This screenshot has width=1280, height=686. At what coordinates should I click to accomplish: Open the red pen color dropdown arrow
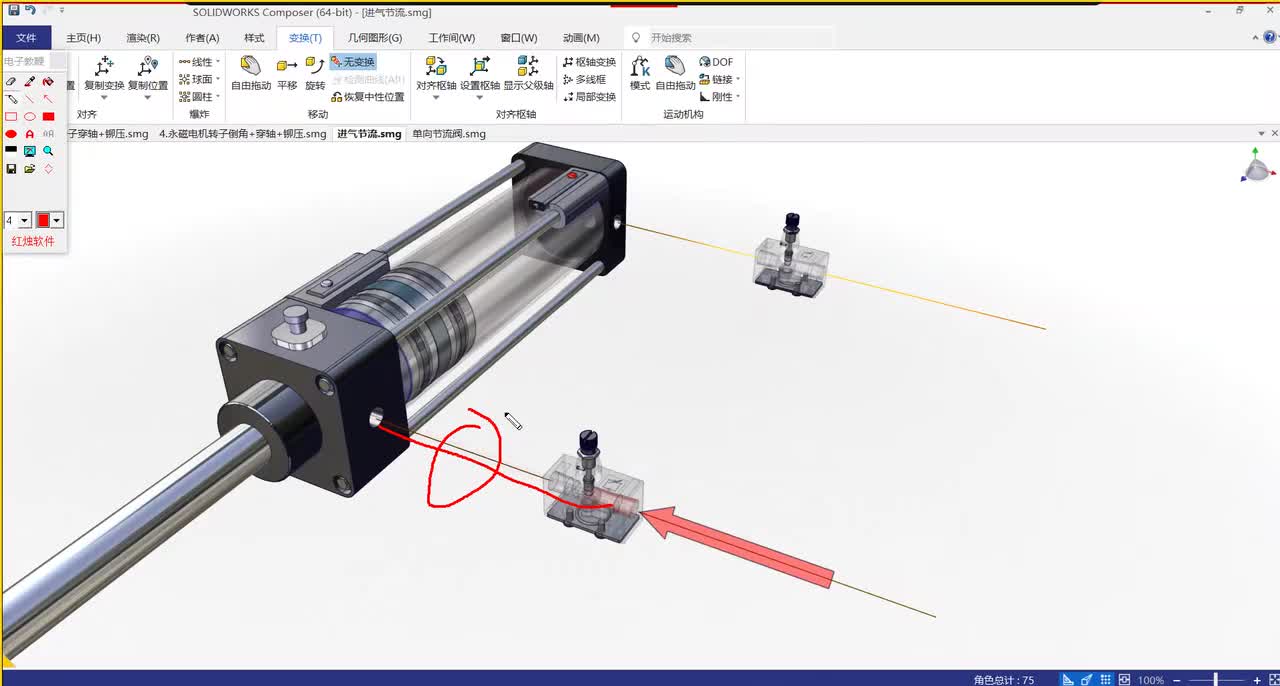pyautogui.click(x=57, y=220)
